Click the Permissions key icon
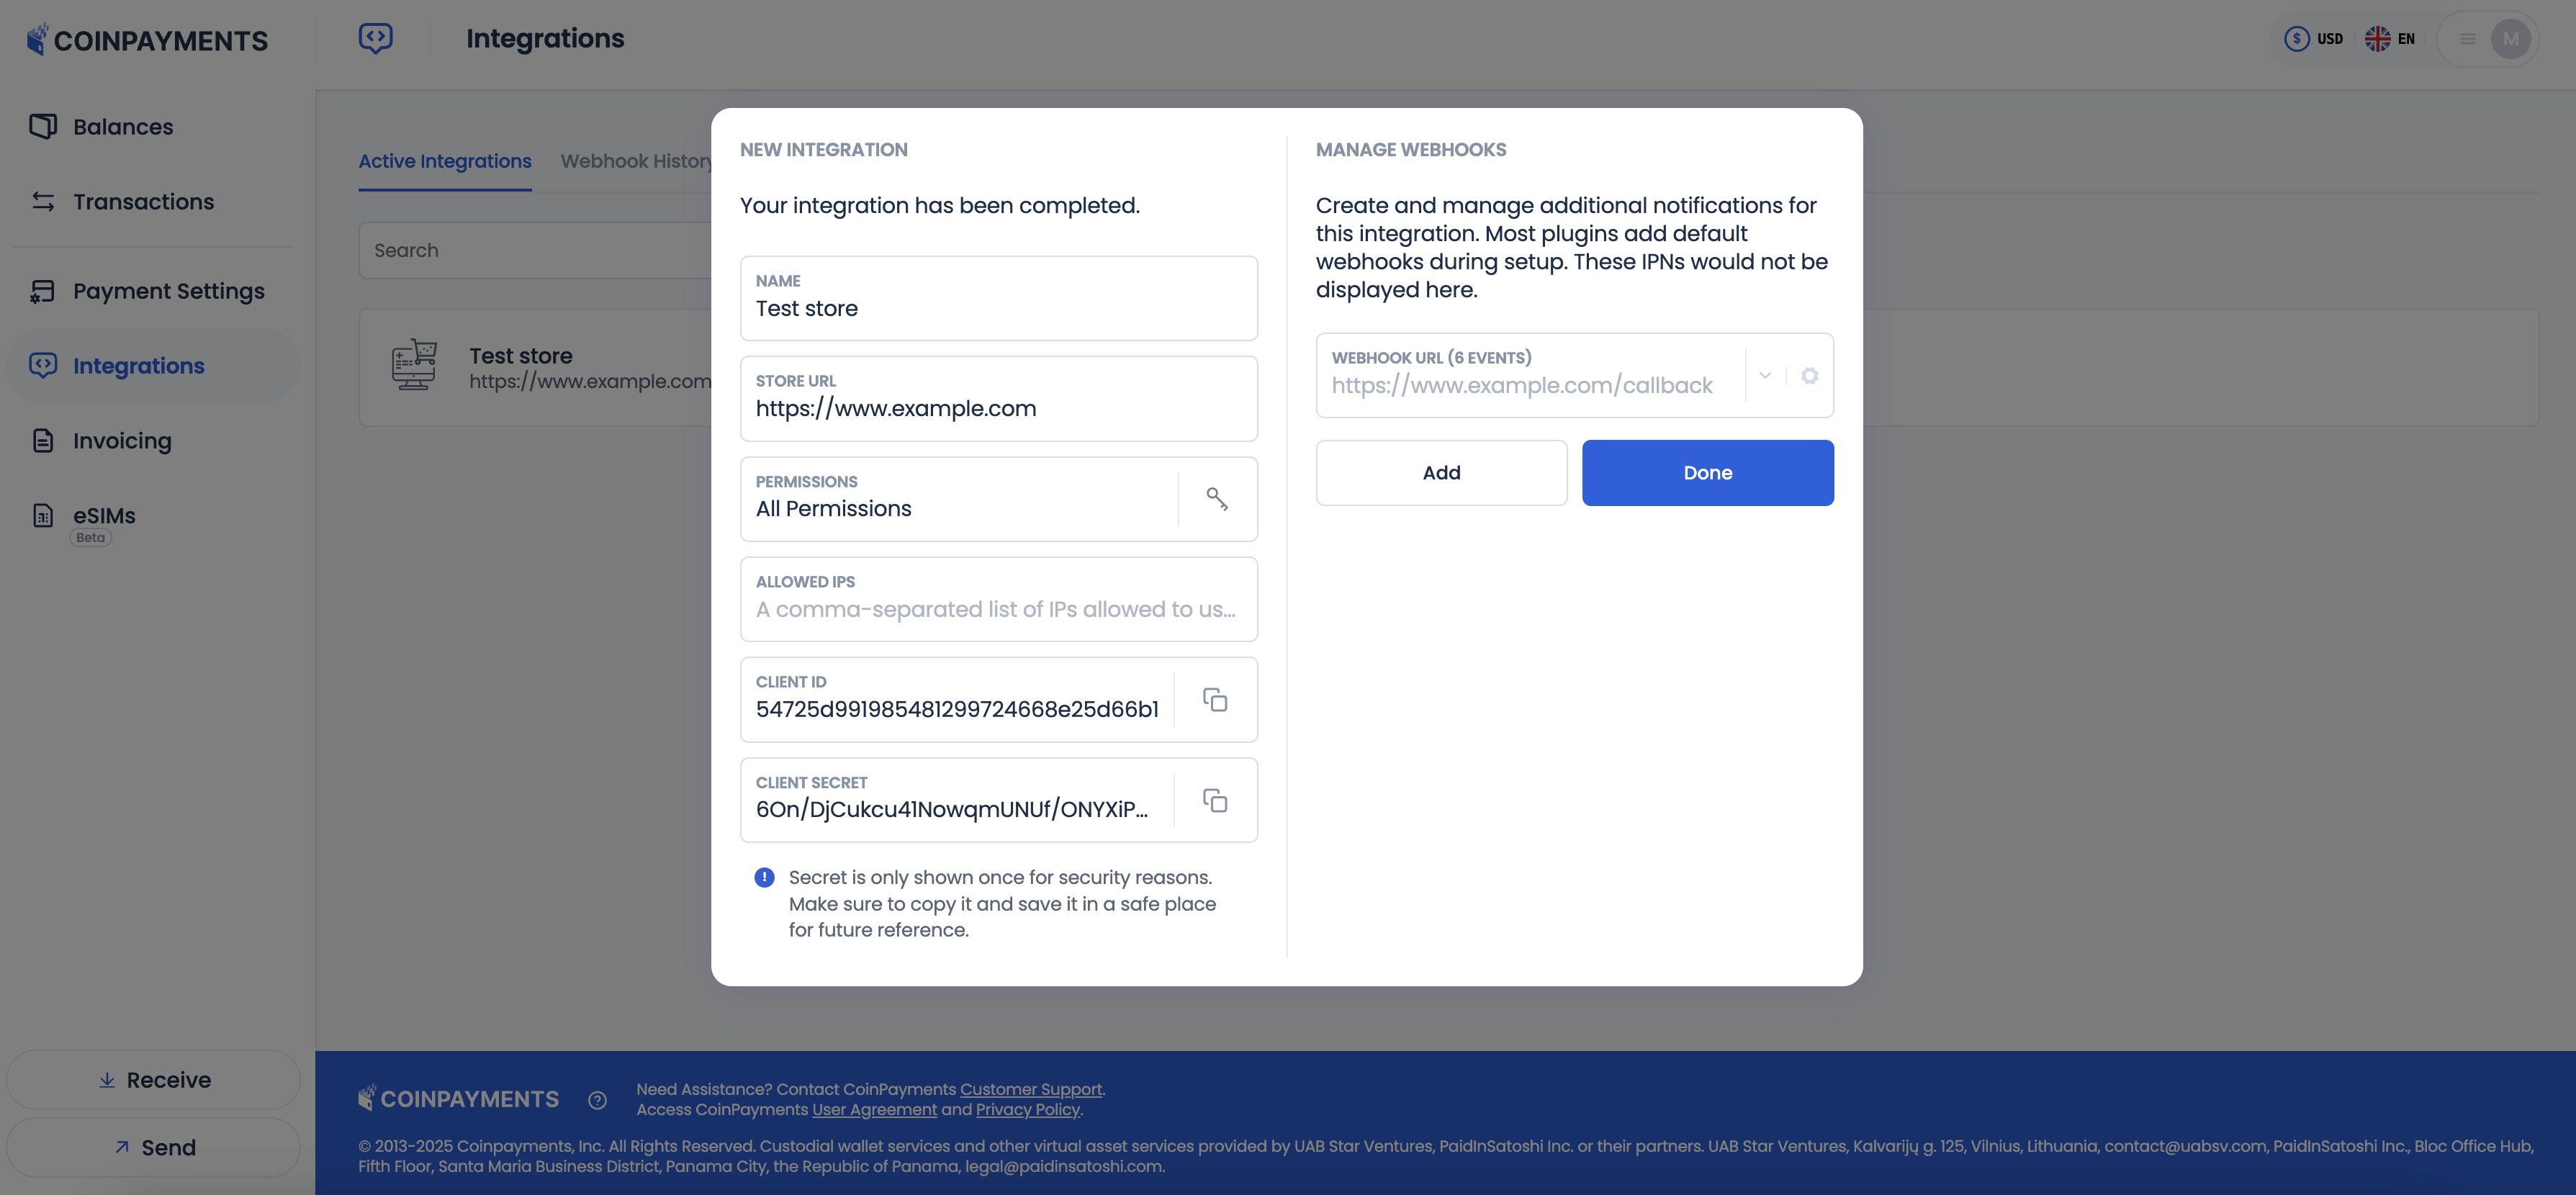The width and height of the screenshot is (2576, 1195). (x=1217, y=499)
